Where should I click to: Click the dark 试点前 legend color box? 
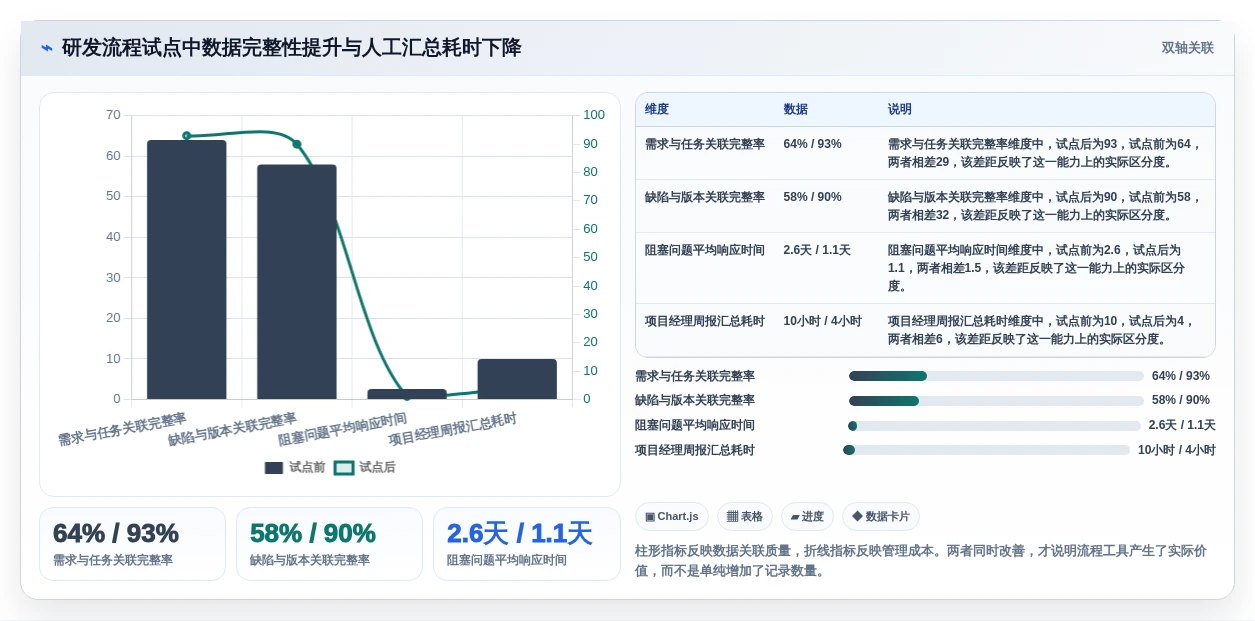click(x=274, y=468)
